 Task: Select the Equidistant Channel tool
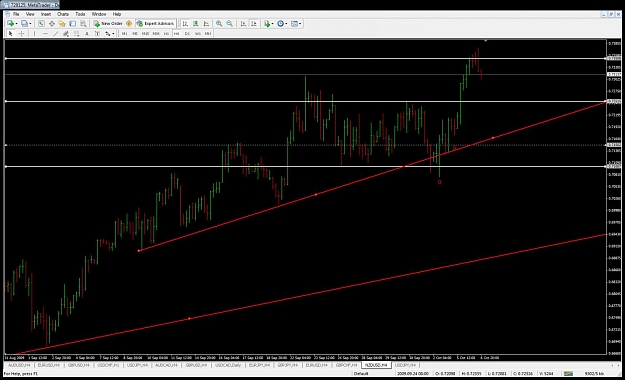(x=66, y=33)
